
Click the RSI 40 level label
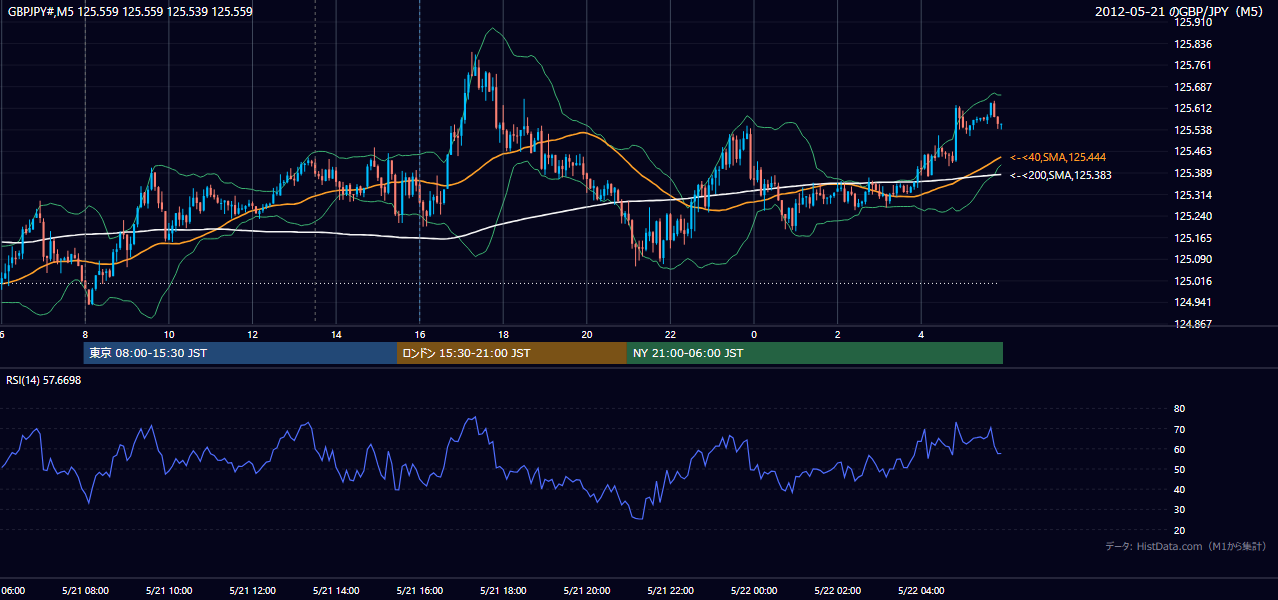tap(1179, 489)
